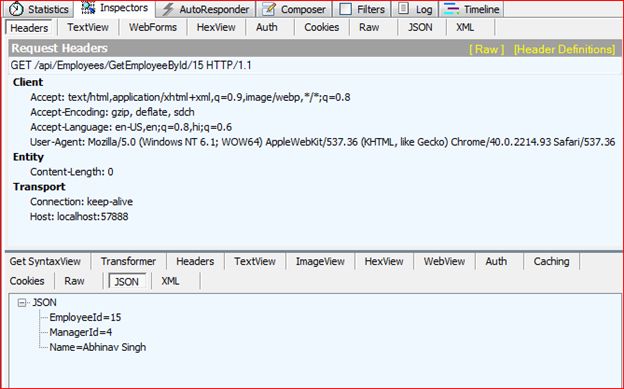Select the response JSON tab

click(127, 281)
